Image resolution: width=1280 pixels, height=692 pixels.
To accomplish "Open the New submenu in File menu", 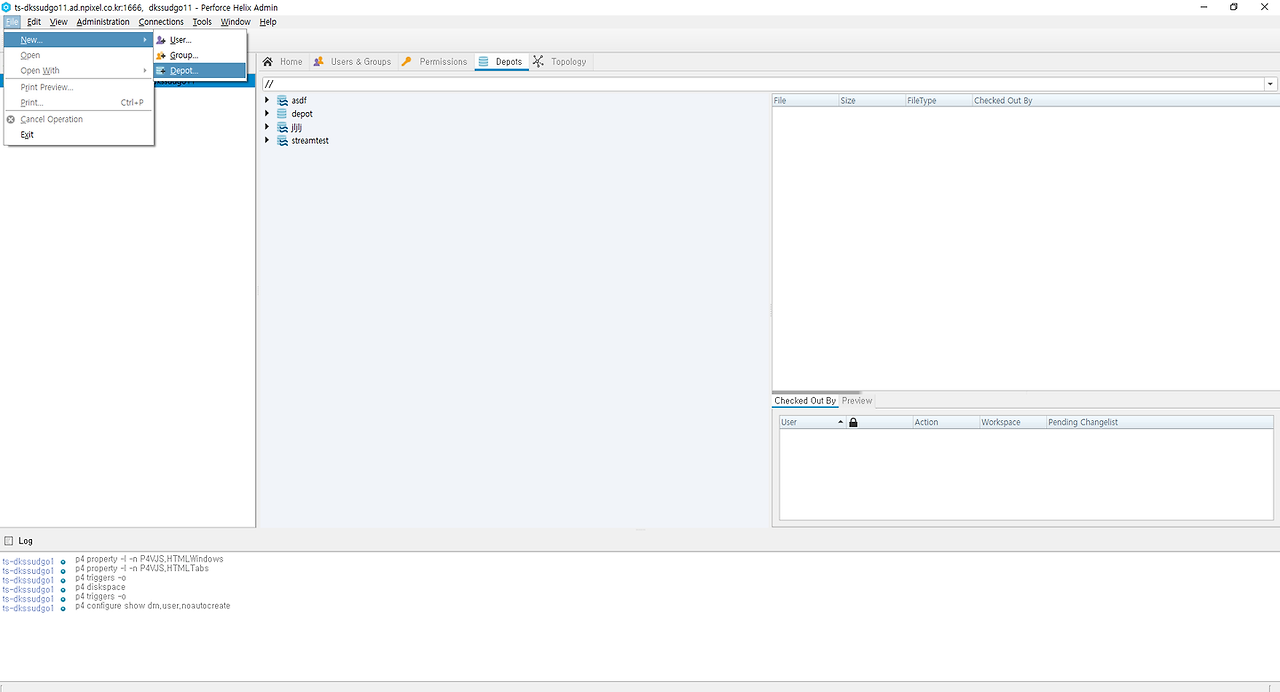I will [x=79, y=40].
